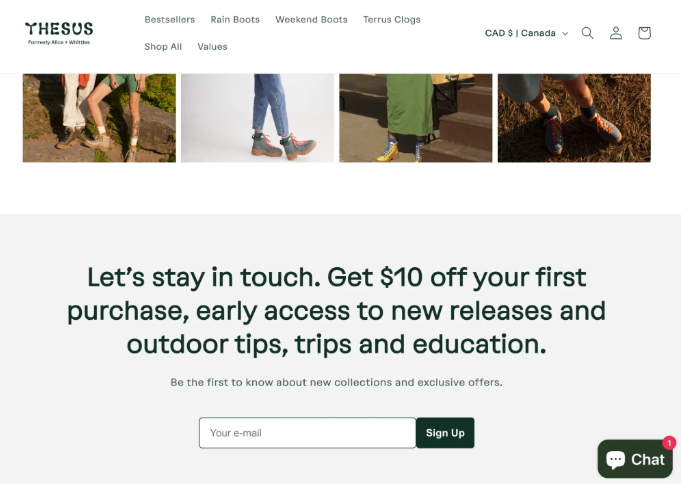Click the Thesus logo
The height and width of the screenshot is (484, 681).
point(59,33)
